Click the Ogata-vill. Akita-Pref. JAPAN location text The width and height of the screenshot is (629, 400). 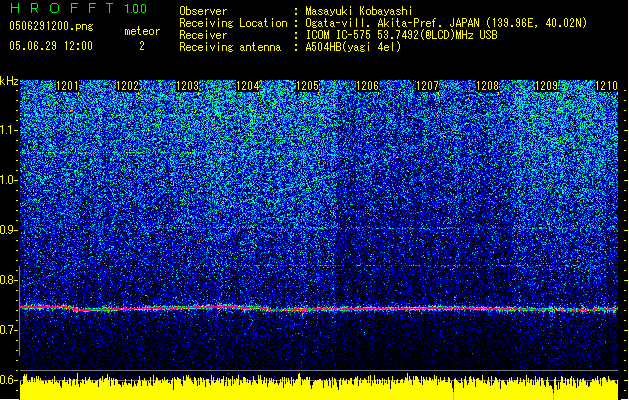446,23
